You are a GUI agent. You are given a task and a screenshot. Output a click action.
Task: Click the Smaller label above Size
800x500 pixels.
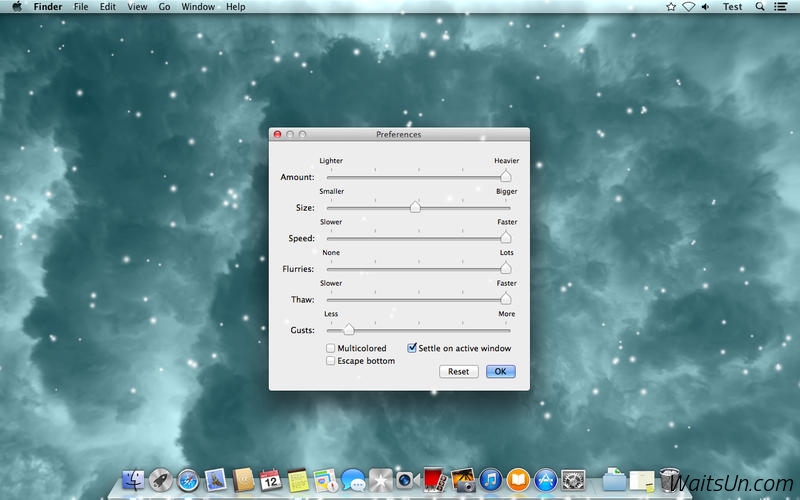tap(332, 191)
